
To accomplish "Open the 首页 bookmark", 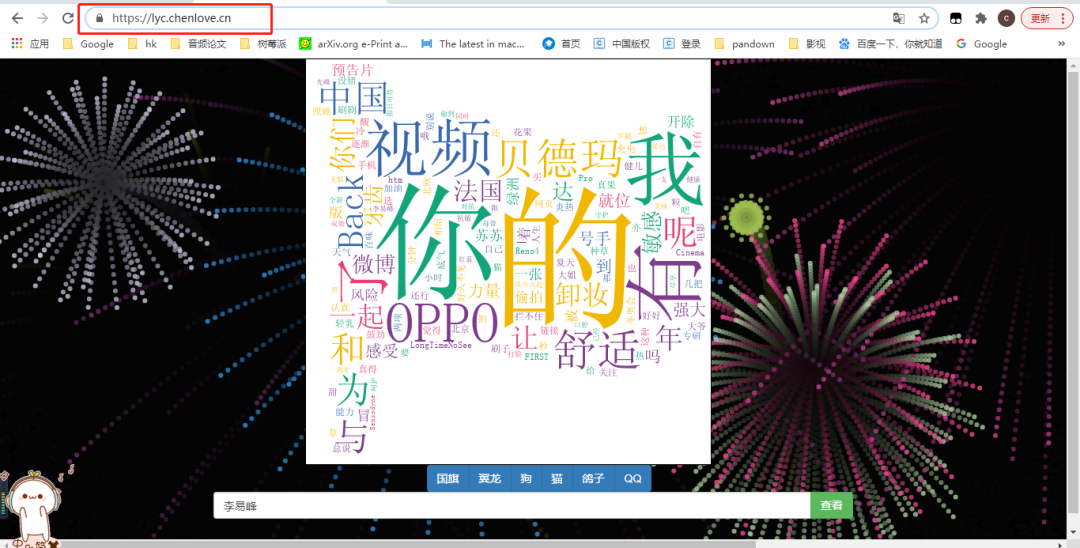I will (x=561, y=44).
